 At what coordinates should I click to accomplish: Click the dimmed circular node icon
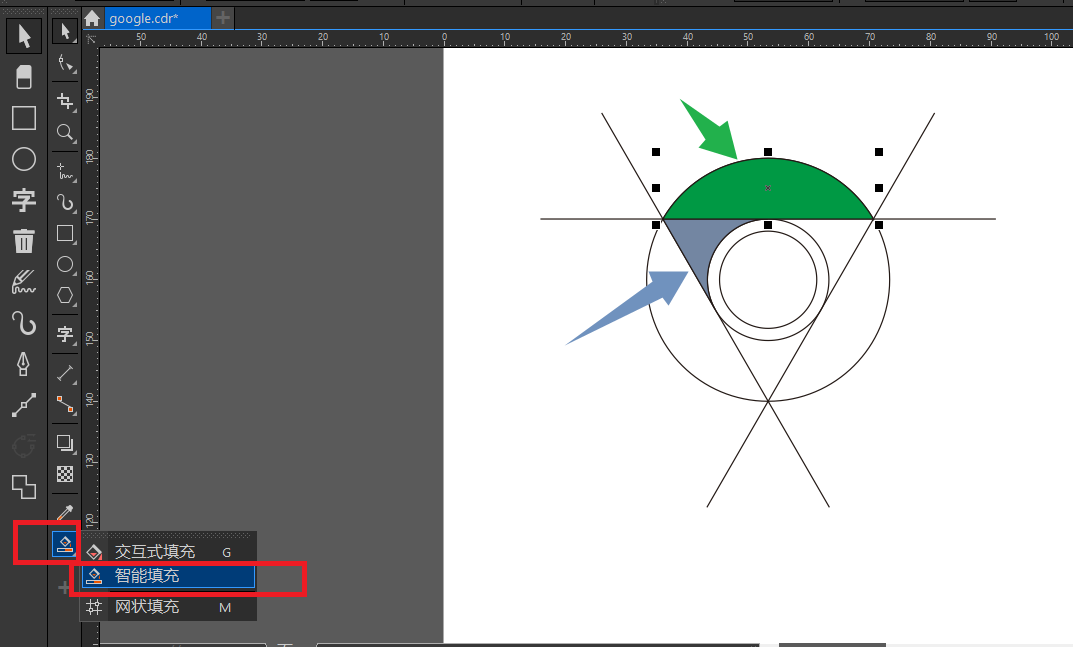pyautogui.click(x=24, y=446)
